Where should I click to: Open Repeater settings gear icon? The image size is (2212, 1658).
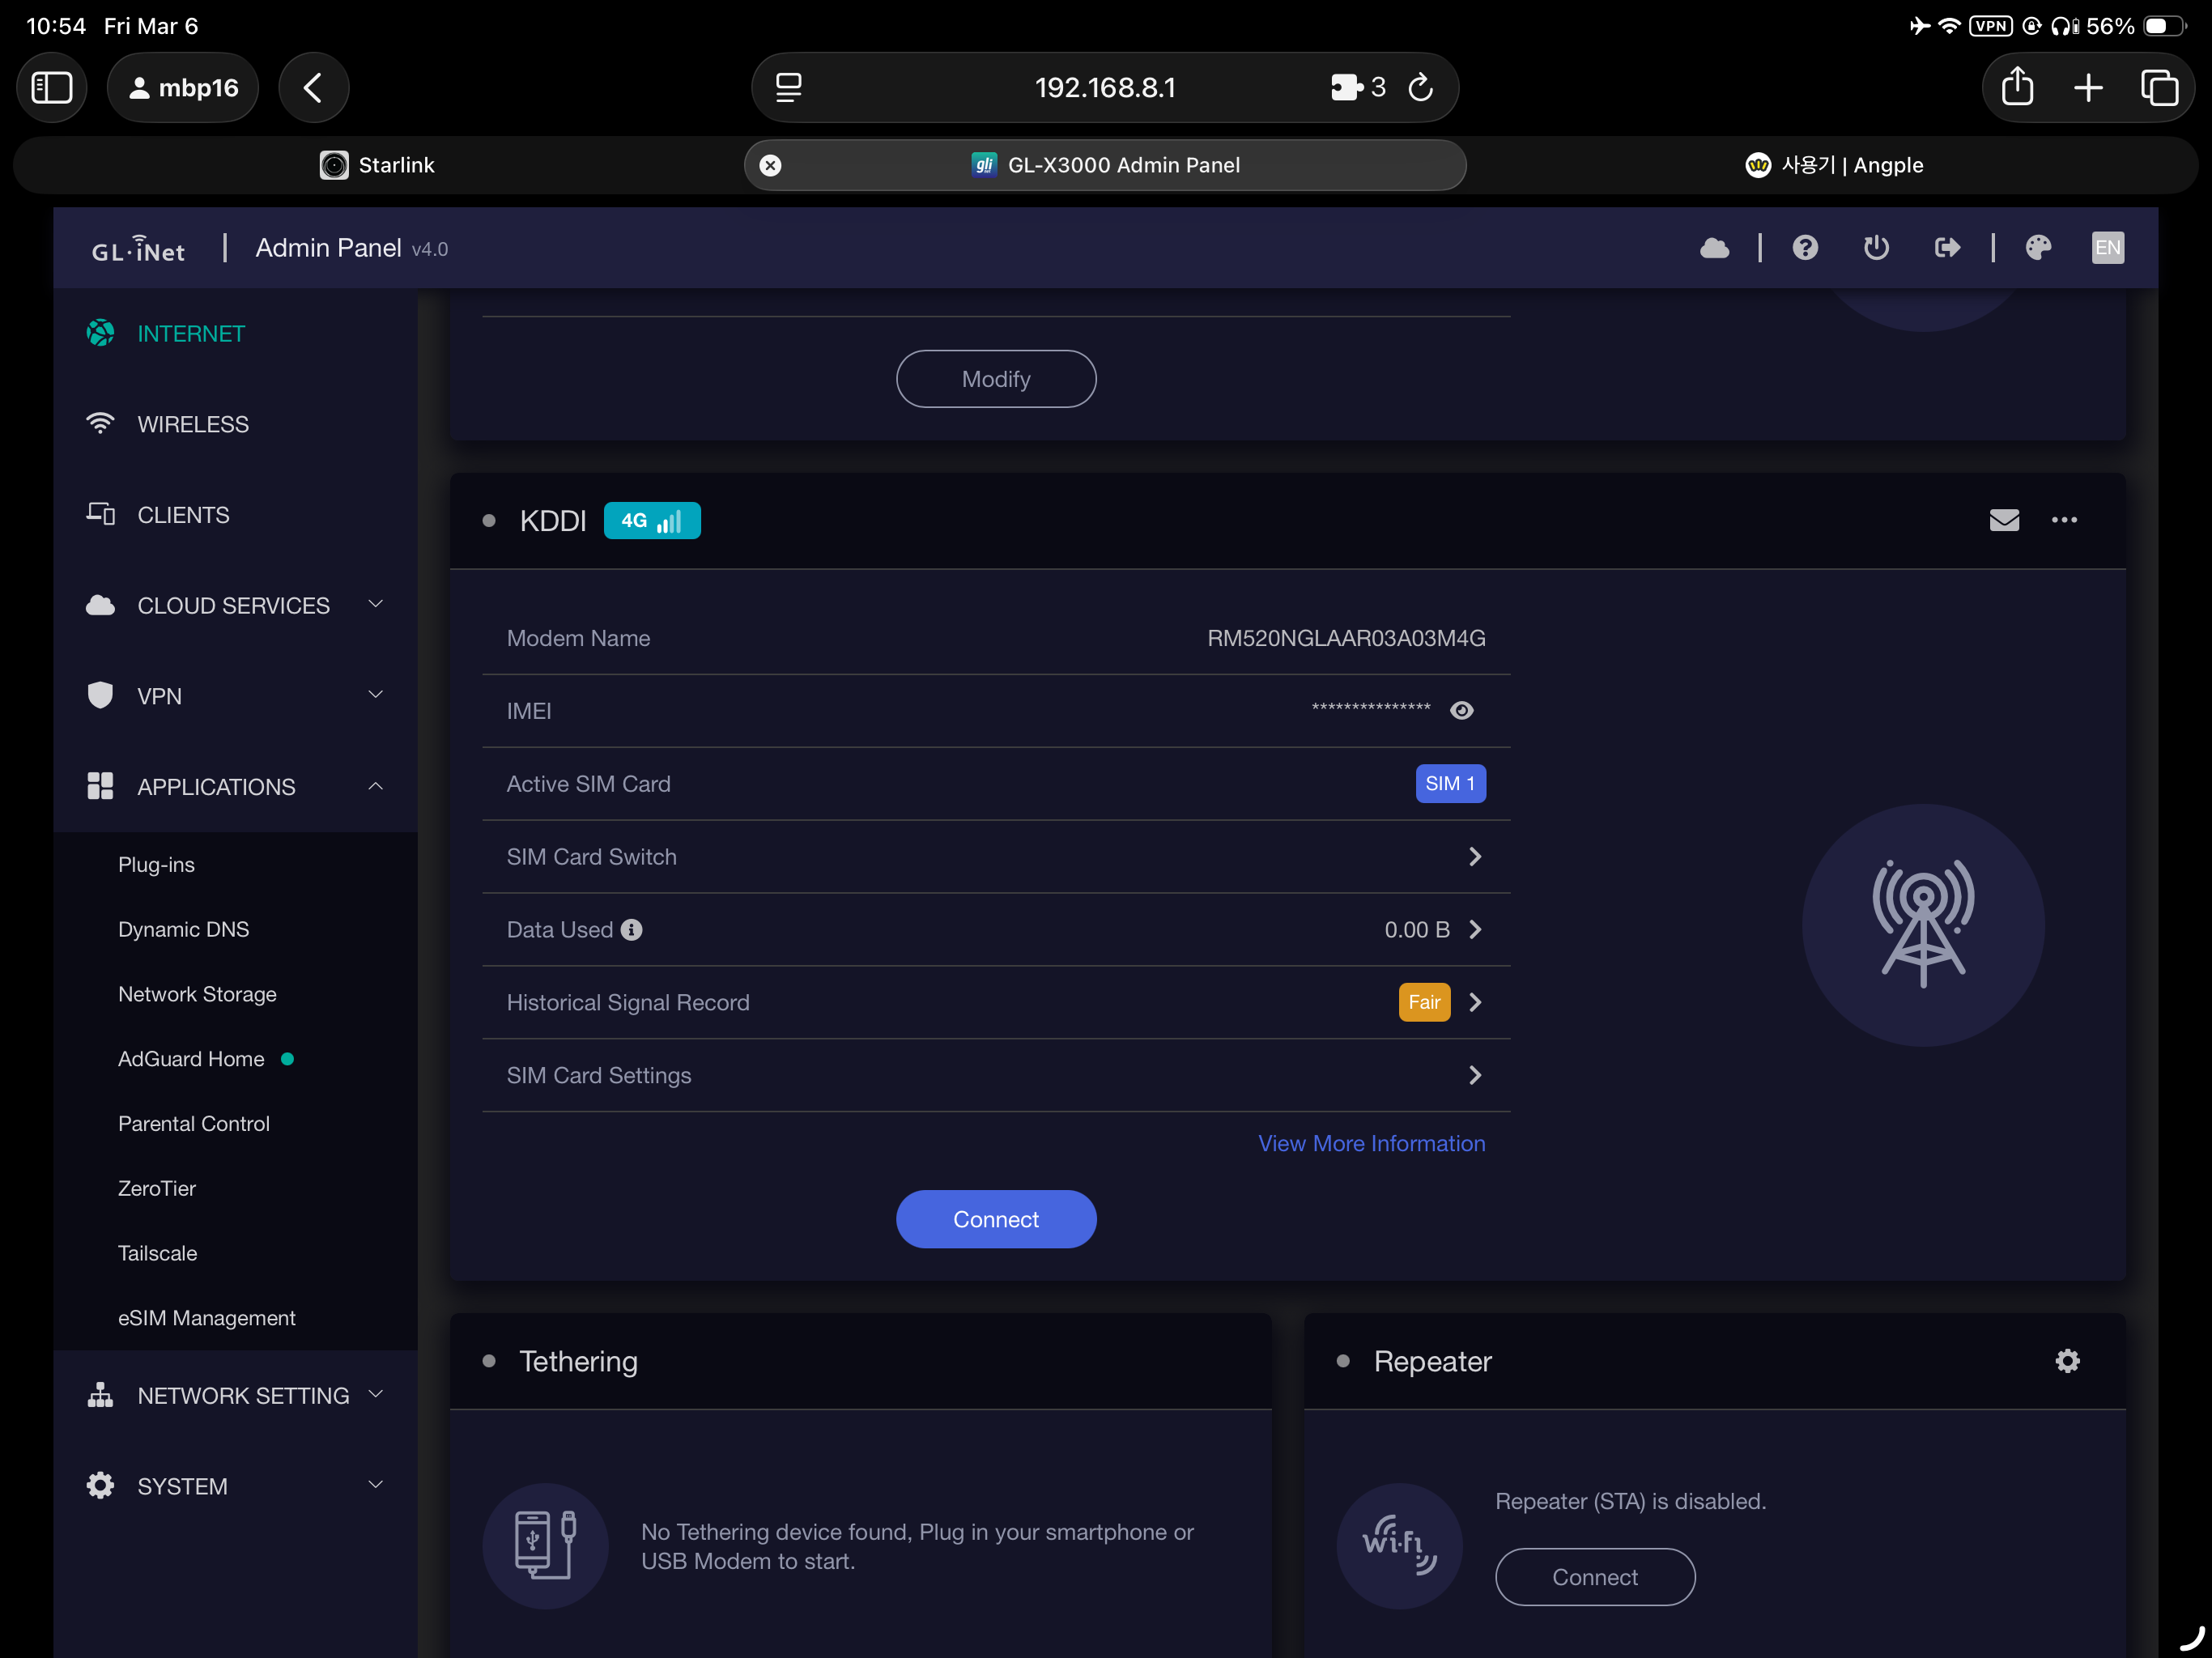point(2067,1361)
